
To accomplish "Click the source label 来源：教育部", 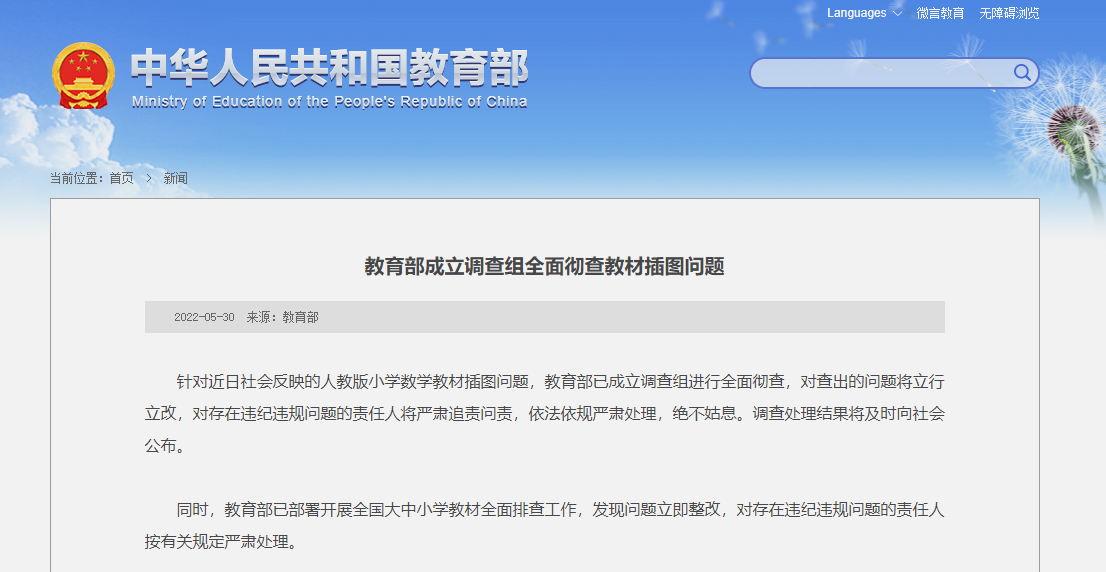I will pos(282,317).
